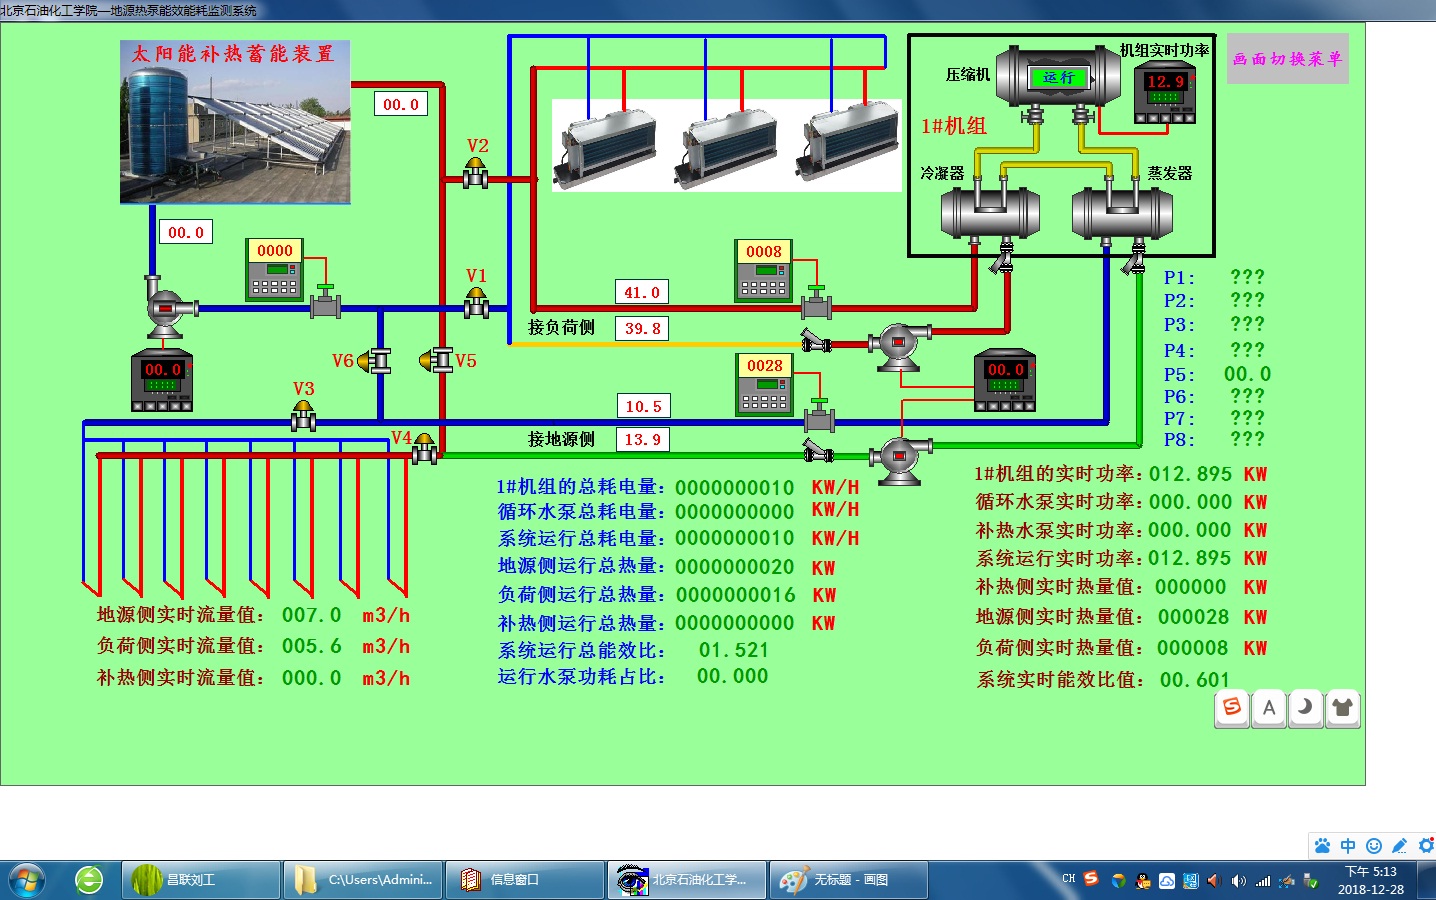Click the flow meter showing 0008
The width and height of the screenshot is (1436, 900).
pyautogui.click(x=764, y=270)
